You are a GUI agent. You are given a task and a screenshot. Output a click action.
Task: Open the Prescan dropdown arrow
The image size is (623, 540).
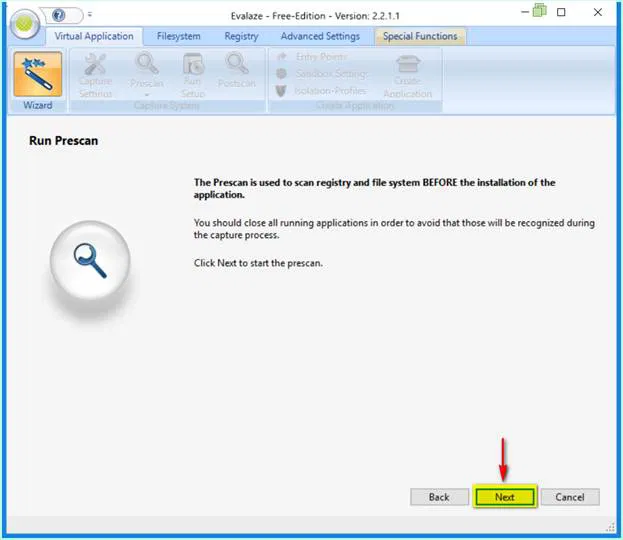pyautogui.click(x=147, y=95)
